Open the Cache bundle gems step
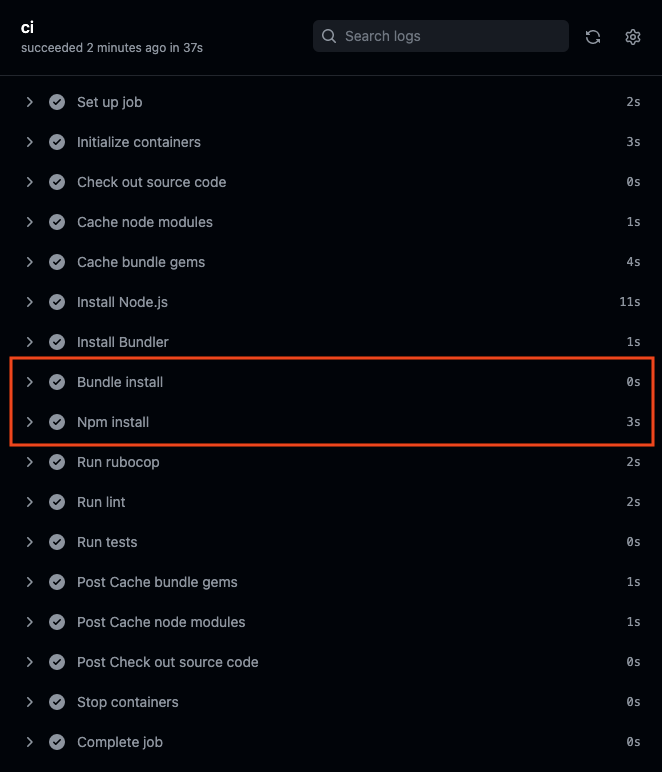The height and width of the screenshot is (772, 662). [x=331, y=262]
